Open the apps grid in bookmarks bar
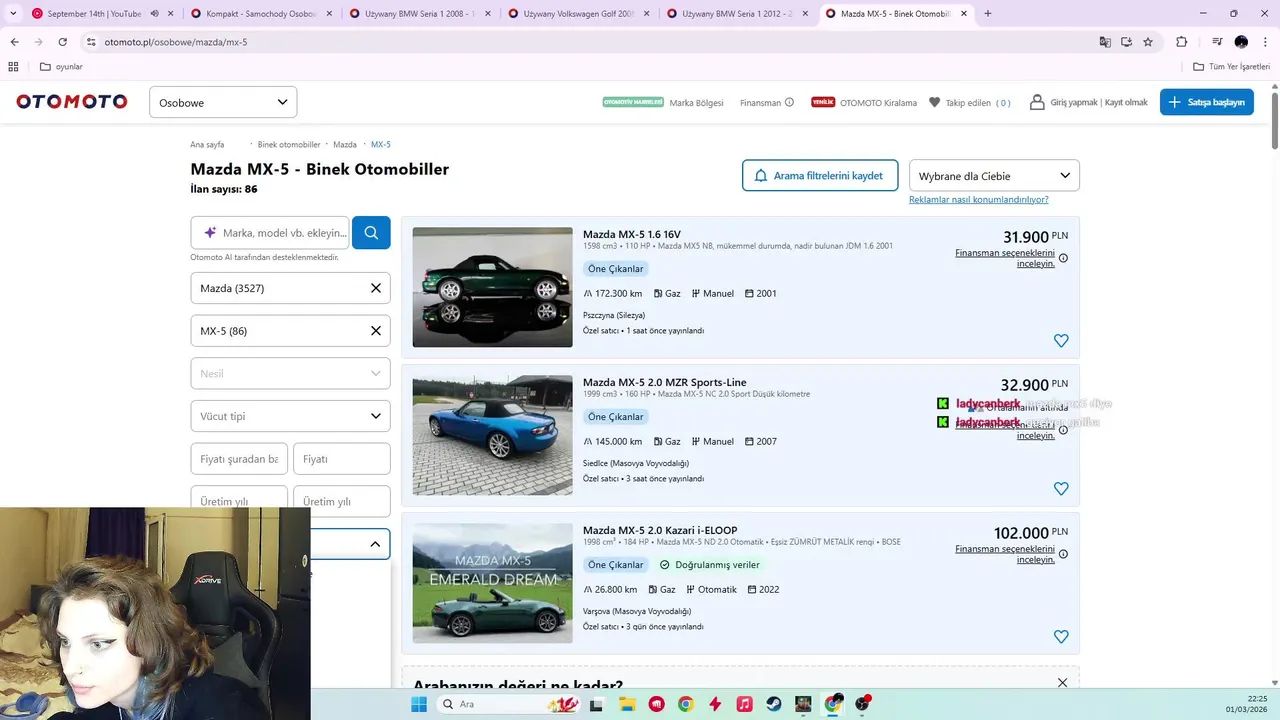1280x720 pixels. click(13, 67)
